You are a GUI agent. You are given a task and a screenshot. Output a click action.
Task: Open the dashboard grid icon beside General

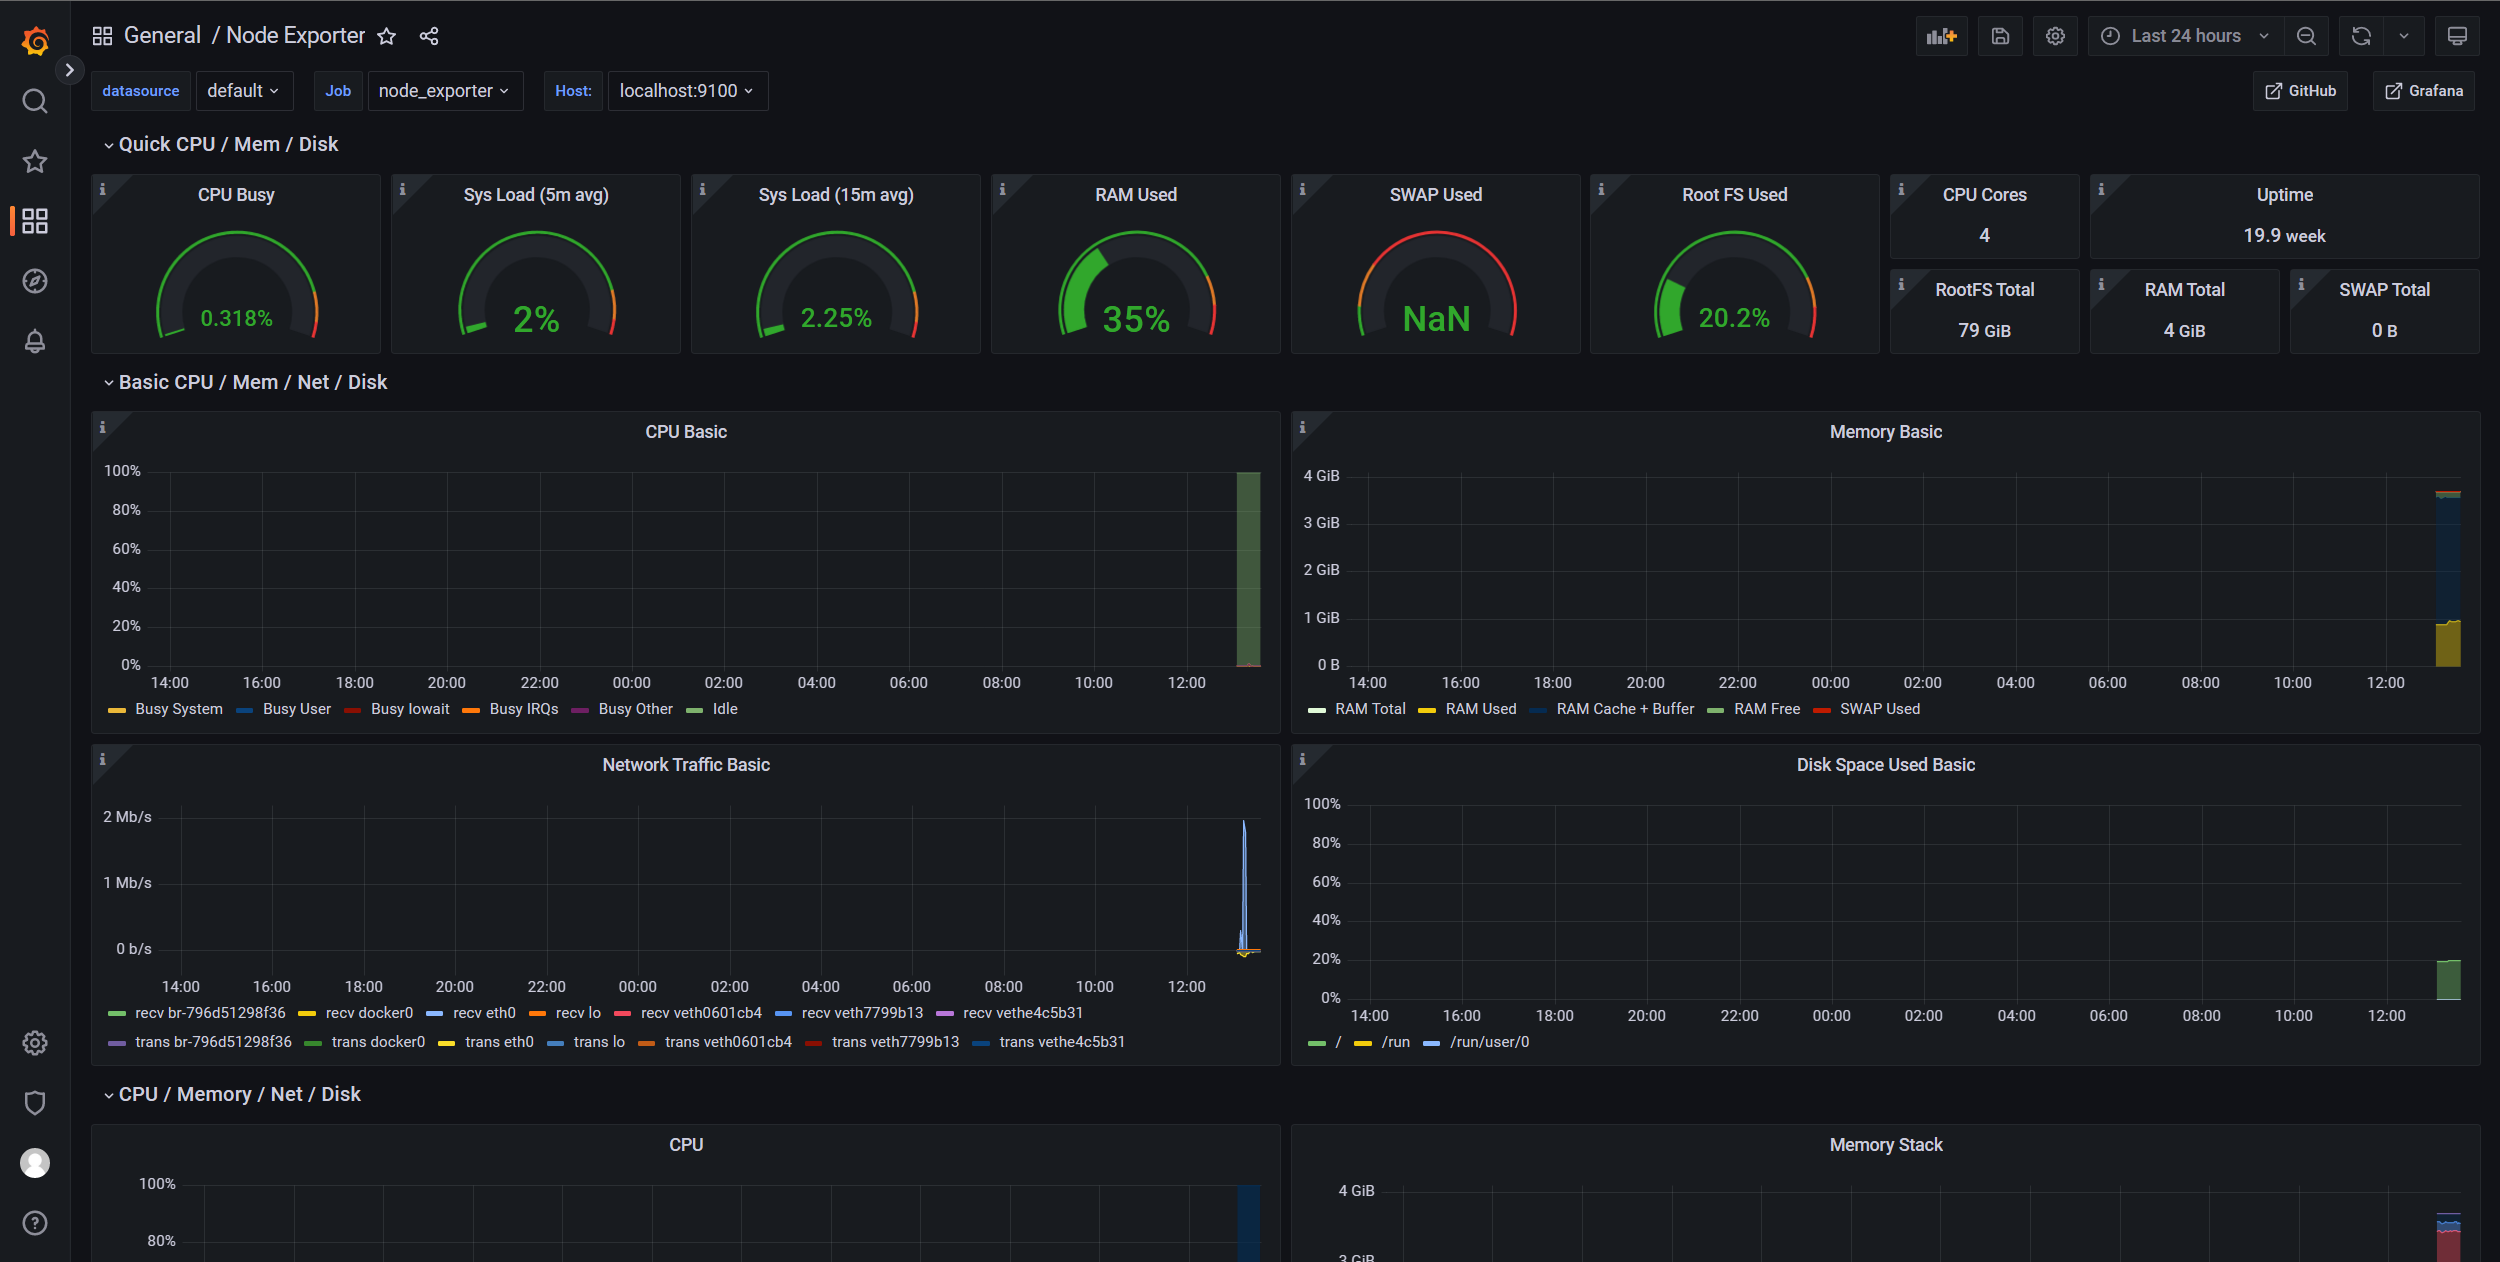[x=102, y=36]
